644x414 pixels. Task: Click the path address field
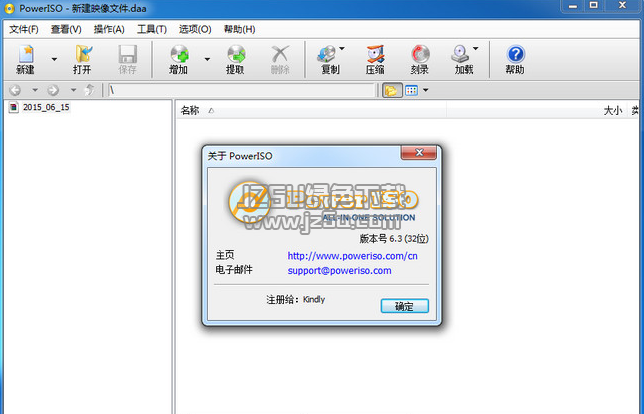pos(242,90)
